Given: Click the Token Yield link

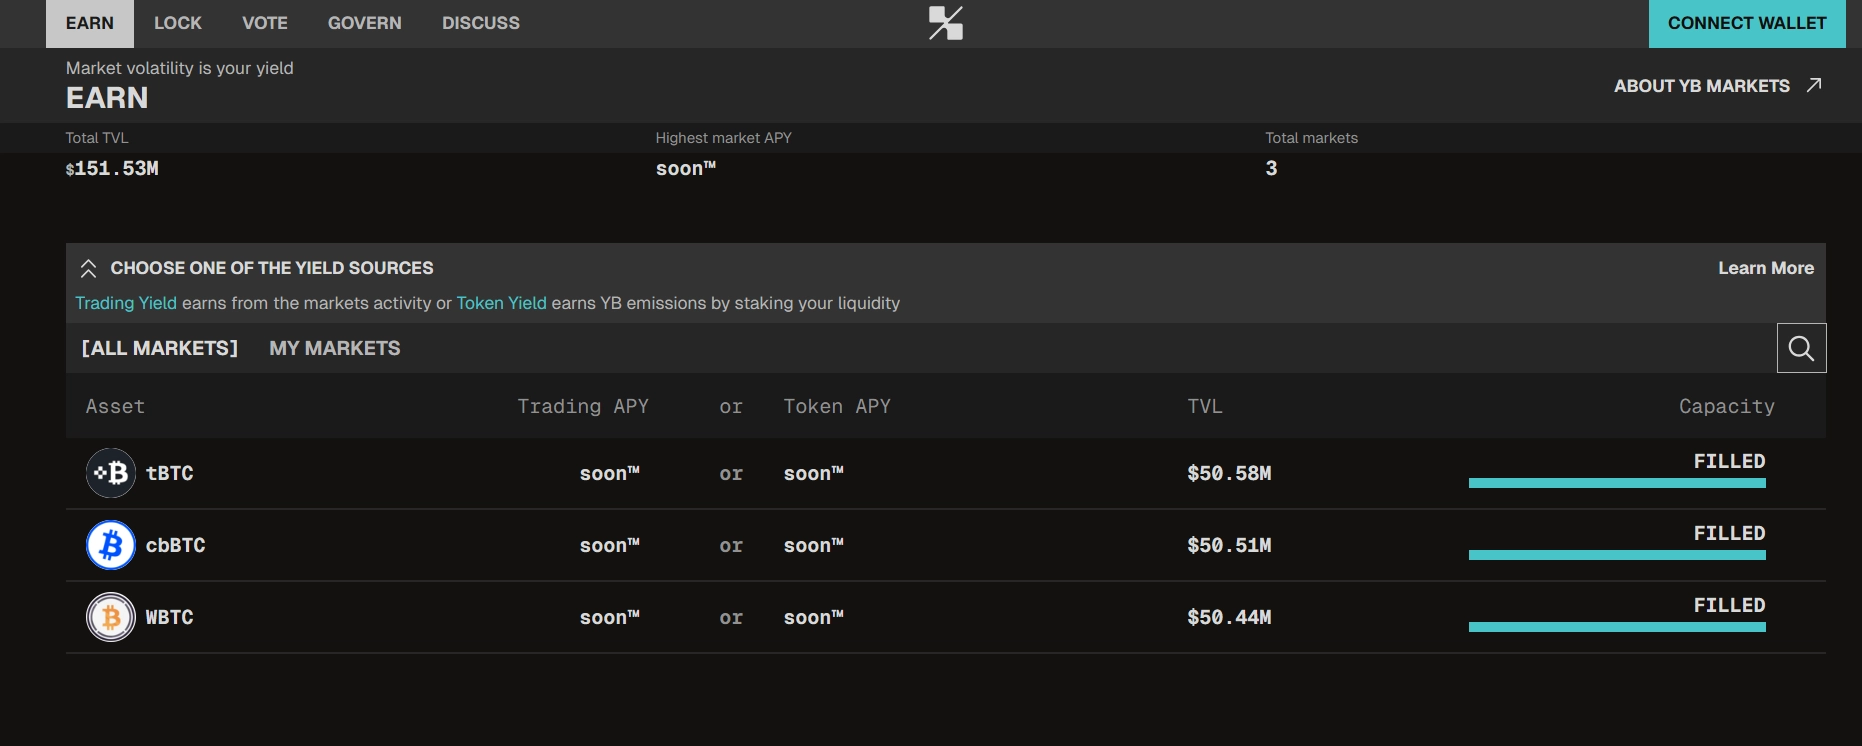Looking at the screenshot, I should (x=501, y=303).
